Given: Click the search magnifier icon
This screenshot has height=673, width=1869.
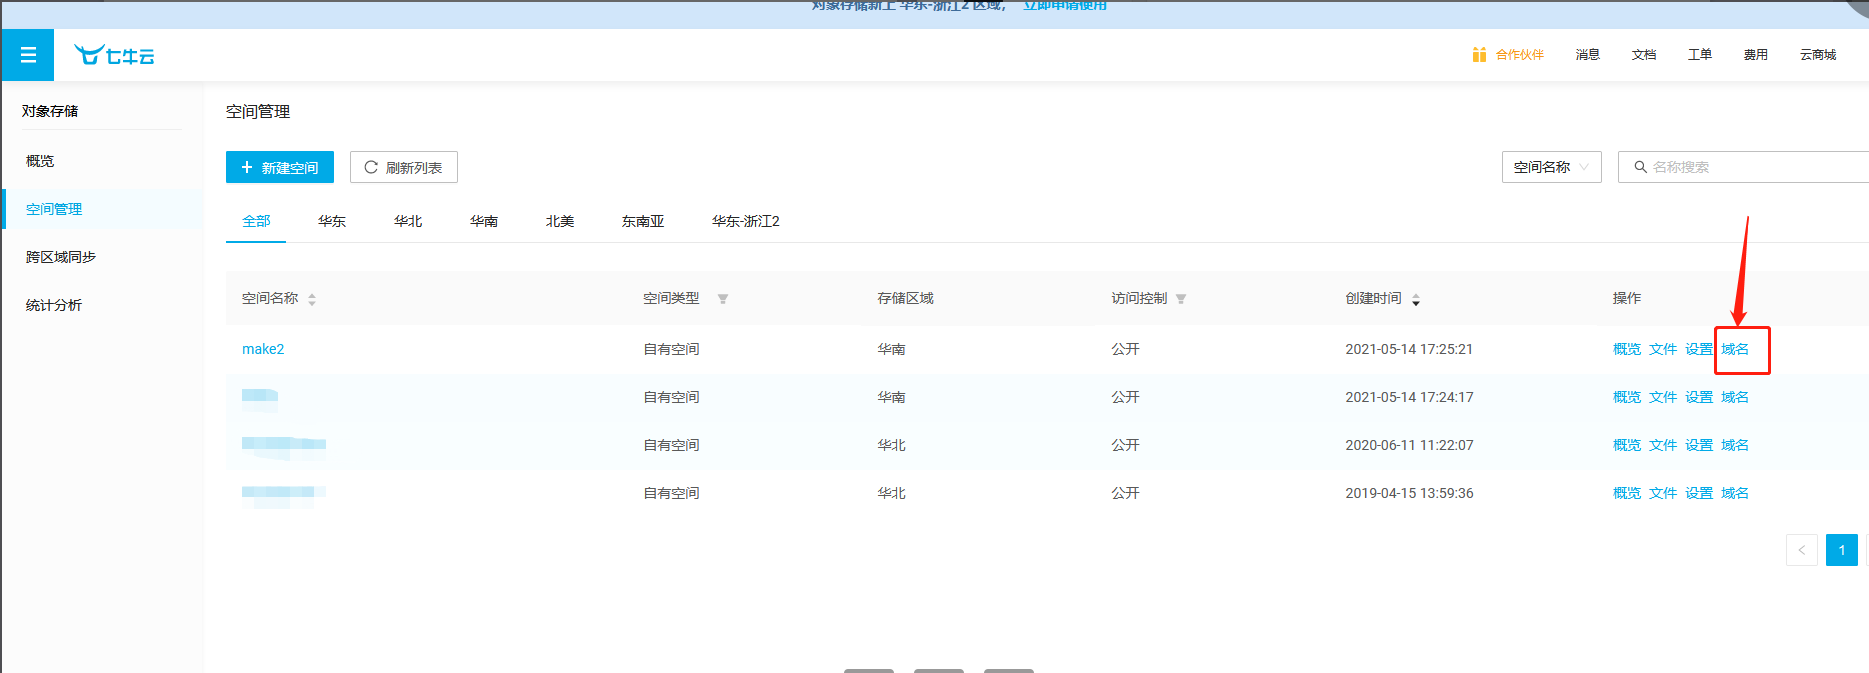Looking at the screenshot, I should (x=1640, y=167).
